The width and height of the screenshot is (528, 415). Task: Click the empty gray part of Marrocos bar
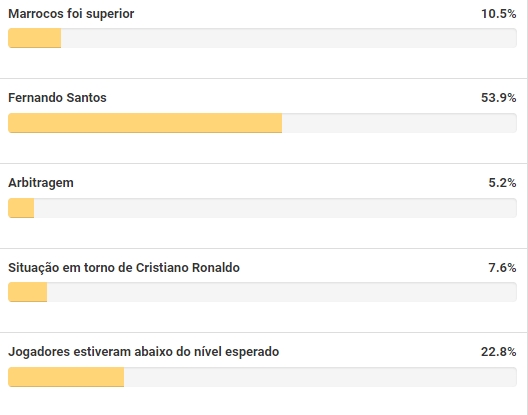pos(289,38)
